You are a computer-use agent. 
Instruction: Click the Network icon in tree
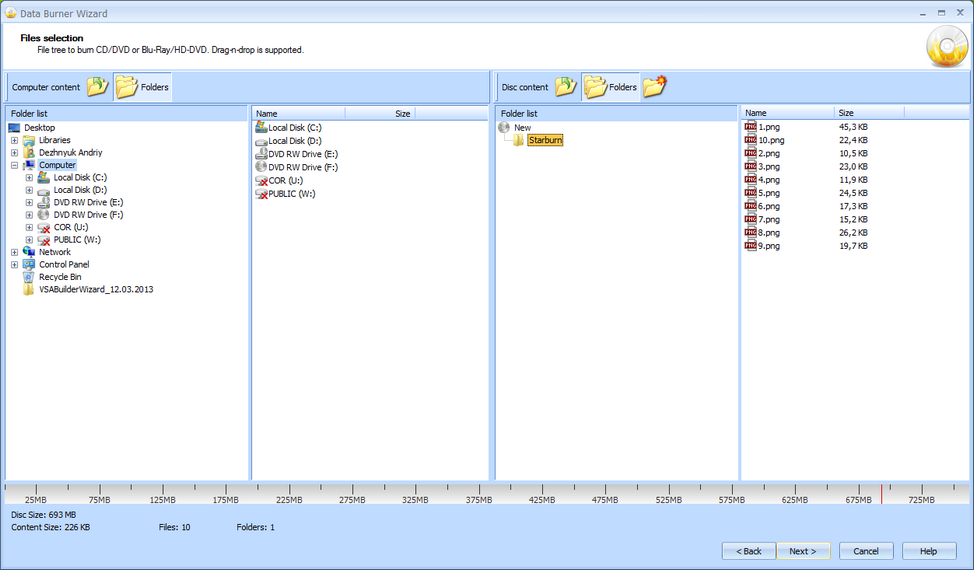point(29,252)
